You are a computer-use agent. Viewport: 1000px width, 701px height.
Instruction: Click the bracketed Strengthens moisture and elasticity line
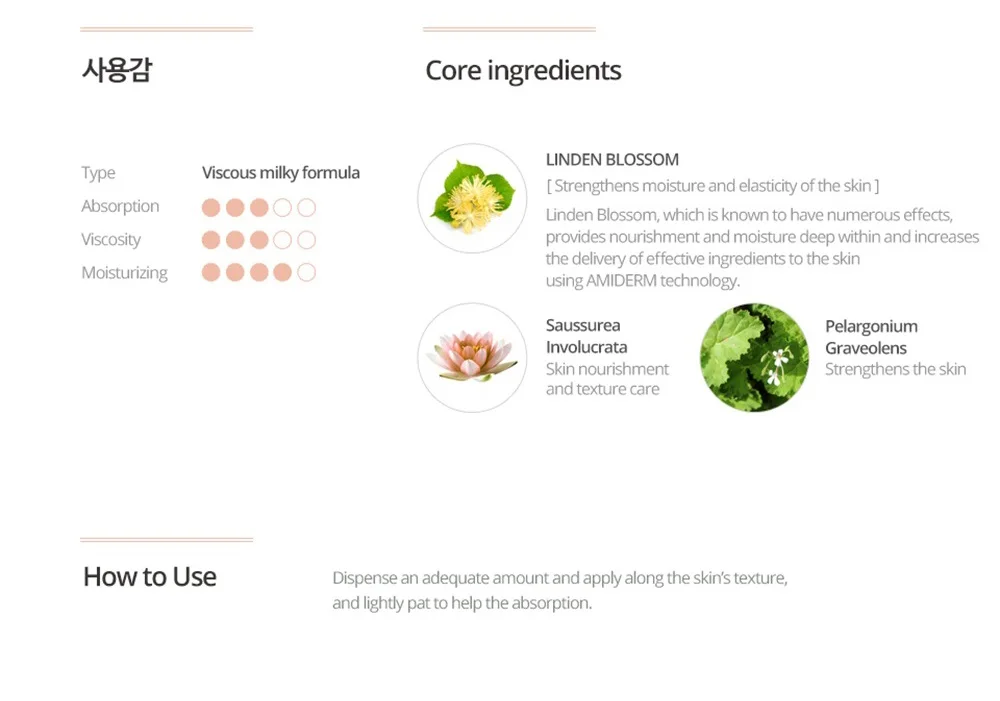[712, 186]
